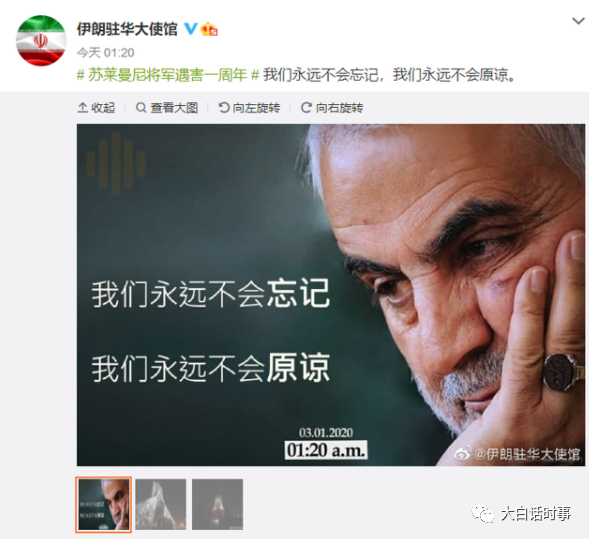Click the 收起 upward arrow icon
Screen dimensions: 589x539
[x=82, y=108]
